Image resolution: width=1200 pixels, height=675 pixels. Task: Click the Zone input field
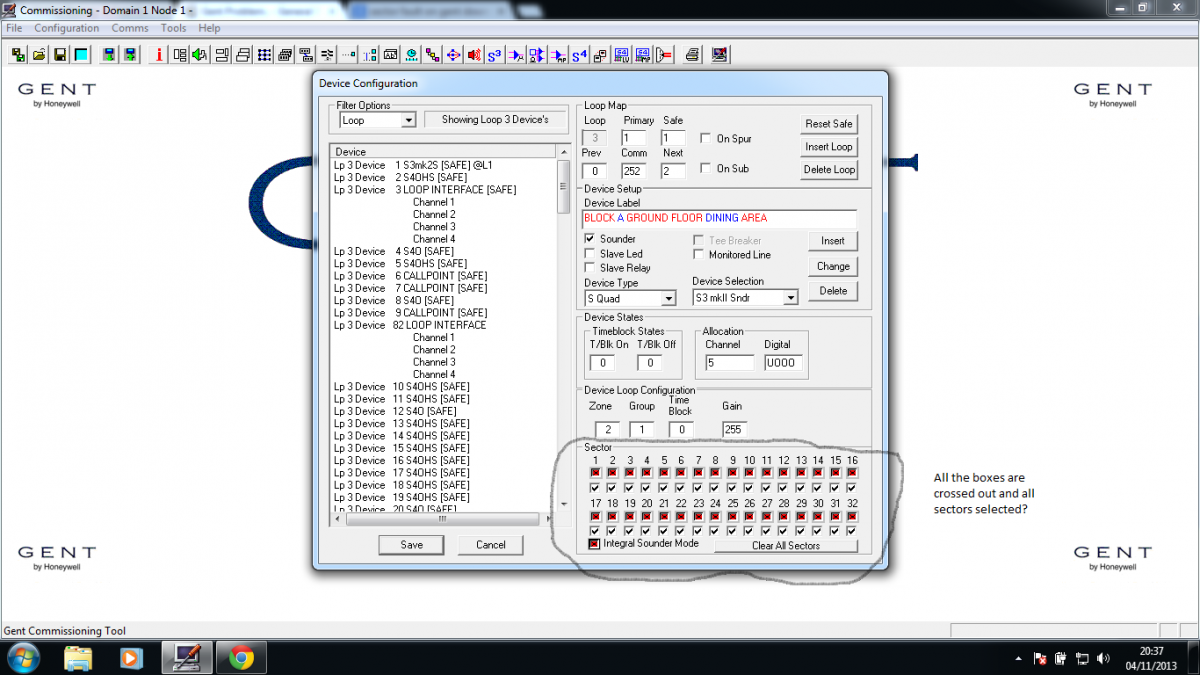coord(607,429)
